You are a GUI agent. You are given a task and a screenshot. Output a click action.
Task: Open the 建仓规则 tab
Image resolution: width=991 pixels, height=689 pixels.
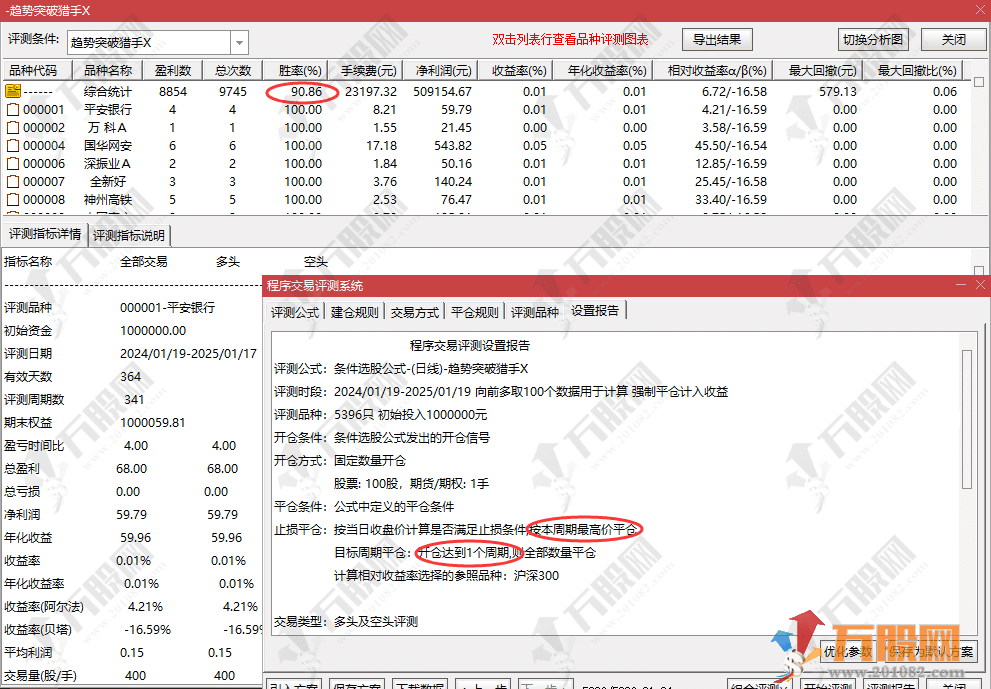(x=355, y=312)
